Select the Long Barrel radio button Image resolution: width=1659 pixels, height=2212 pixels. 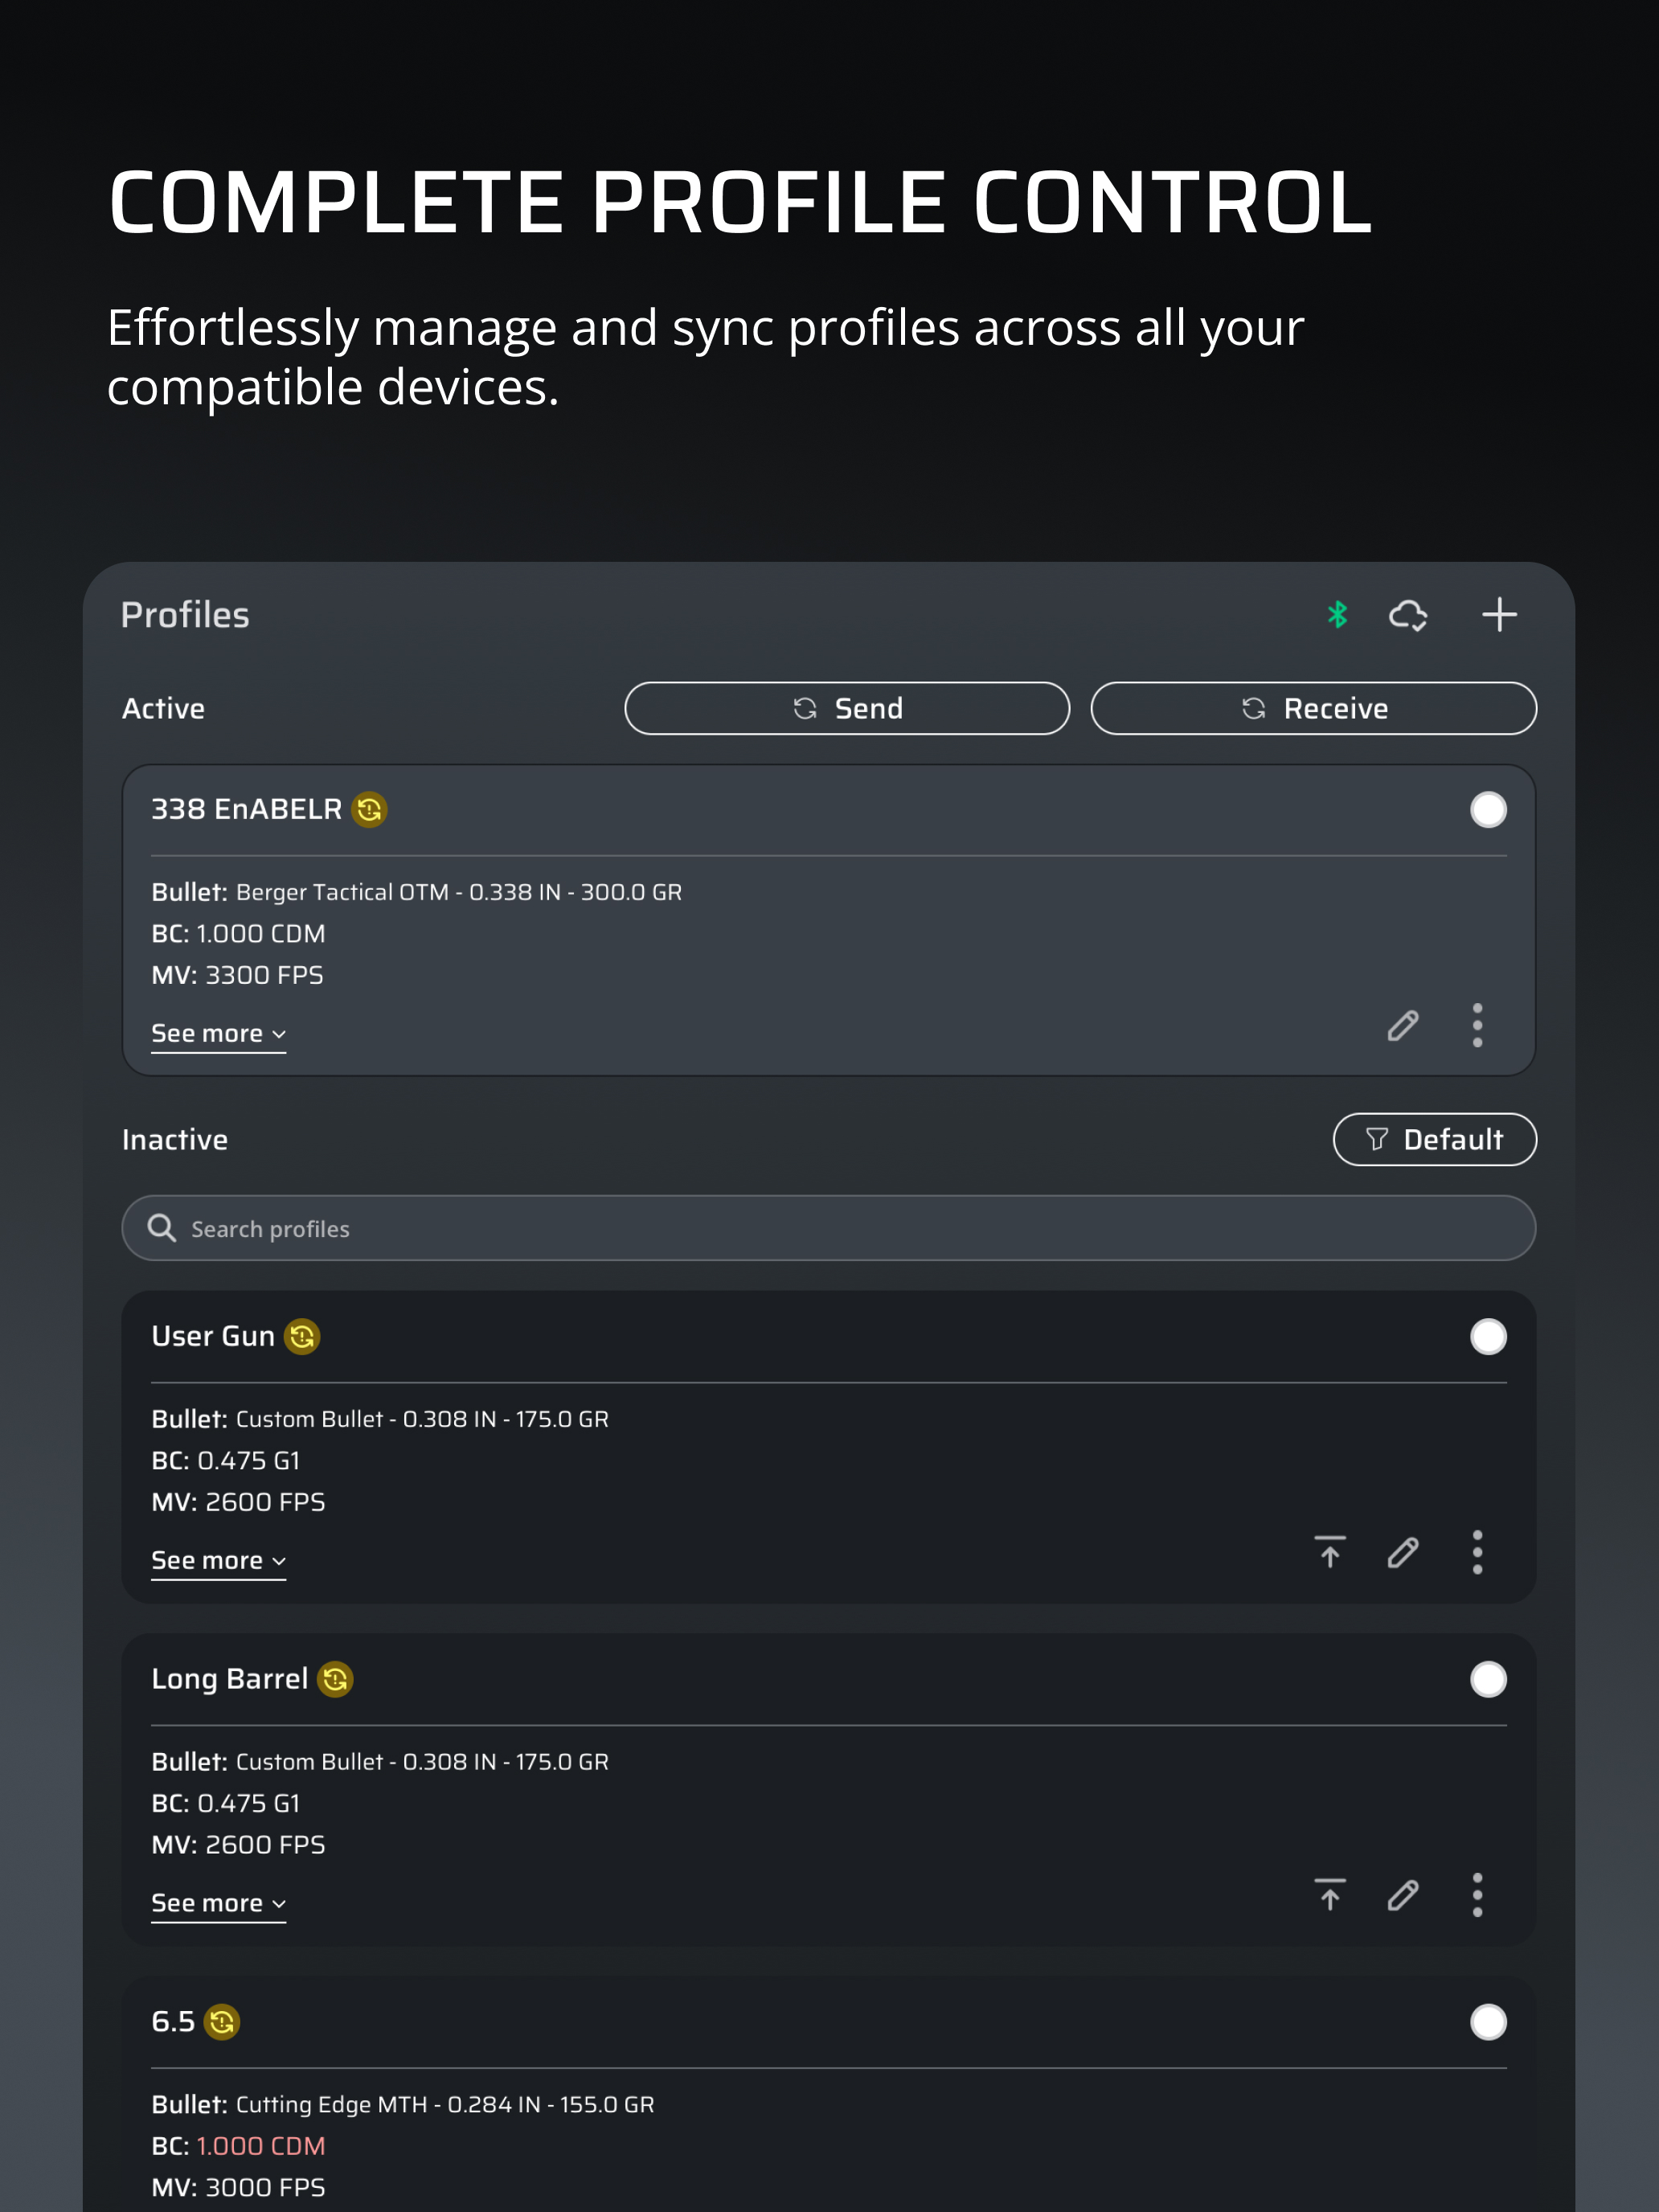click(x=1488, y=1679)
